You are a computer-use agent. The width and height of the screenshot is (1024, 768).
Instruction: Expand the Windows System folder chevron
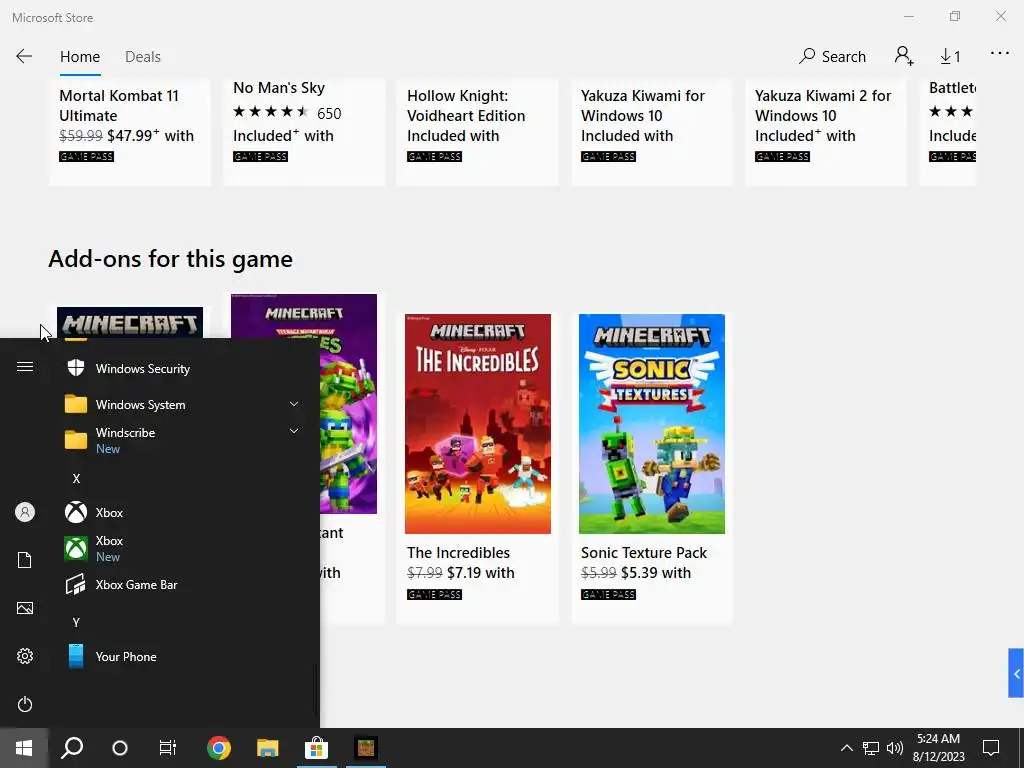pos(294,404)
